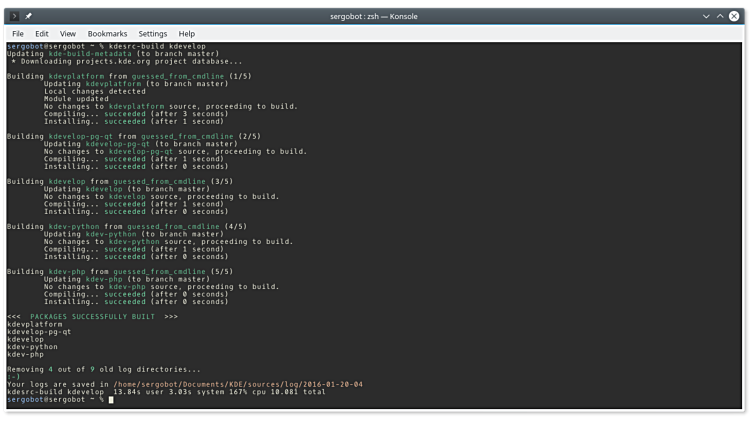Pin window using the title bar pin icon

pos(28,16)
